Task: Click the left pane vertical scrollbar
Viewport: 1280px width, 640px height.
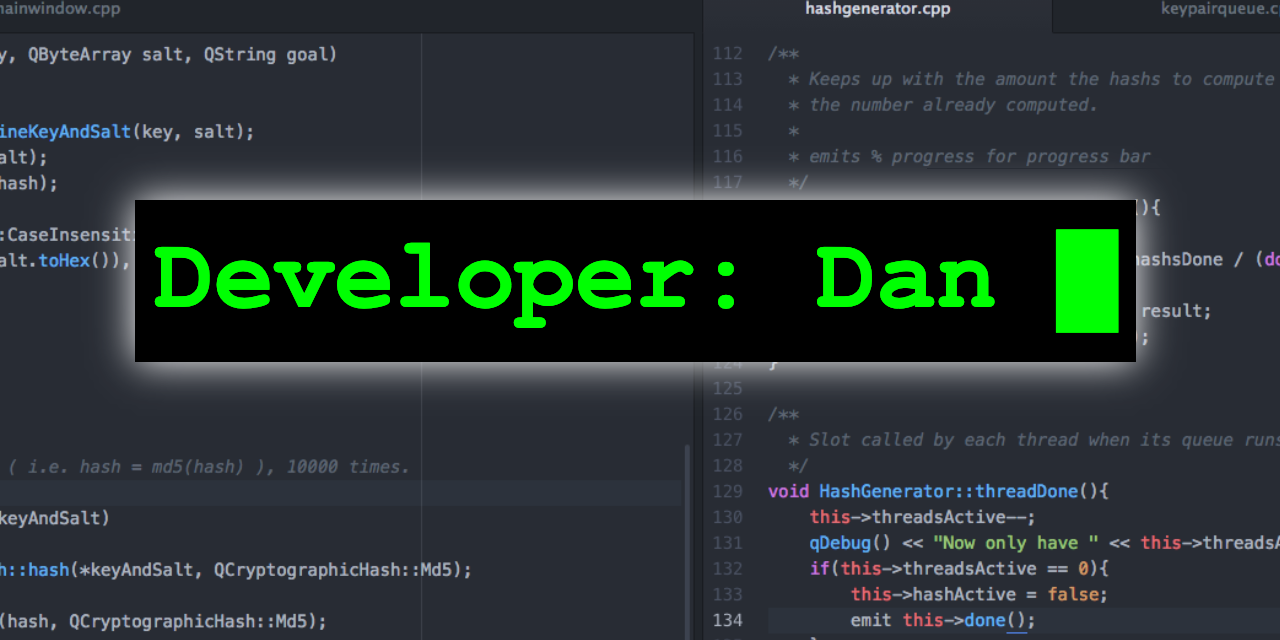Action: tap(686, 540)
